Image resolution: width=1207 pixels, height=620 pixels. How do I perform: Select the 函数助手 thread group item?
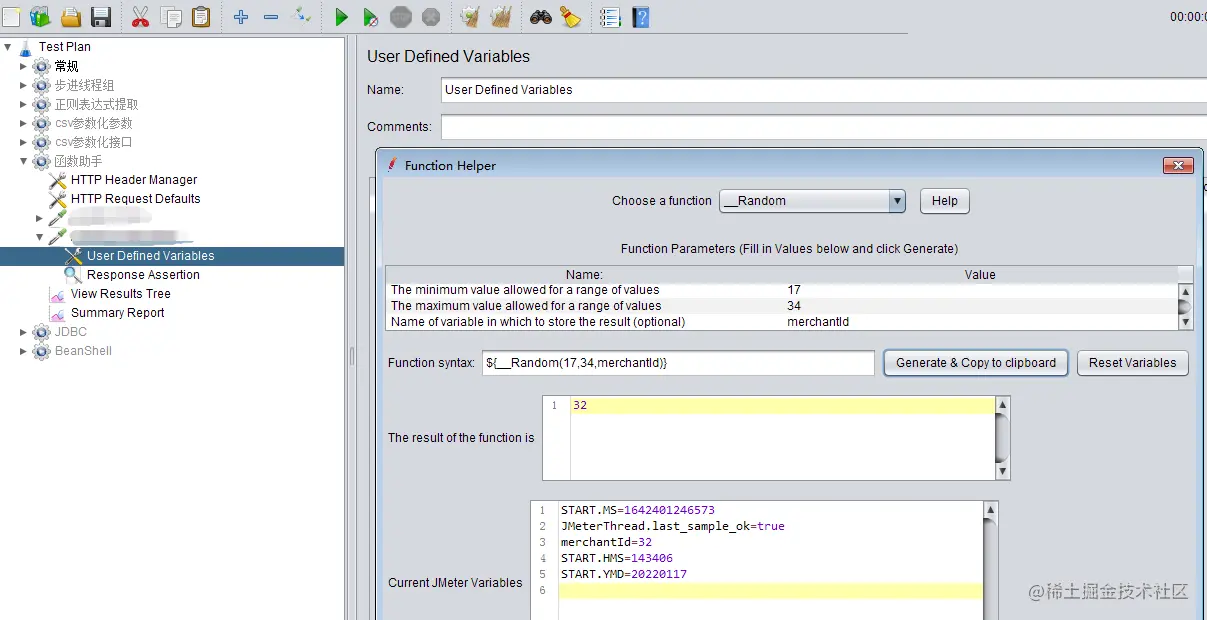pyautogui.click(x=78, y=161)
